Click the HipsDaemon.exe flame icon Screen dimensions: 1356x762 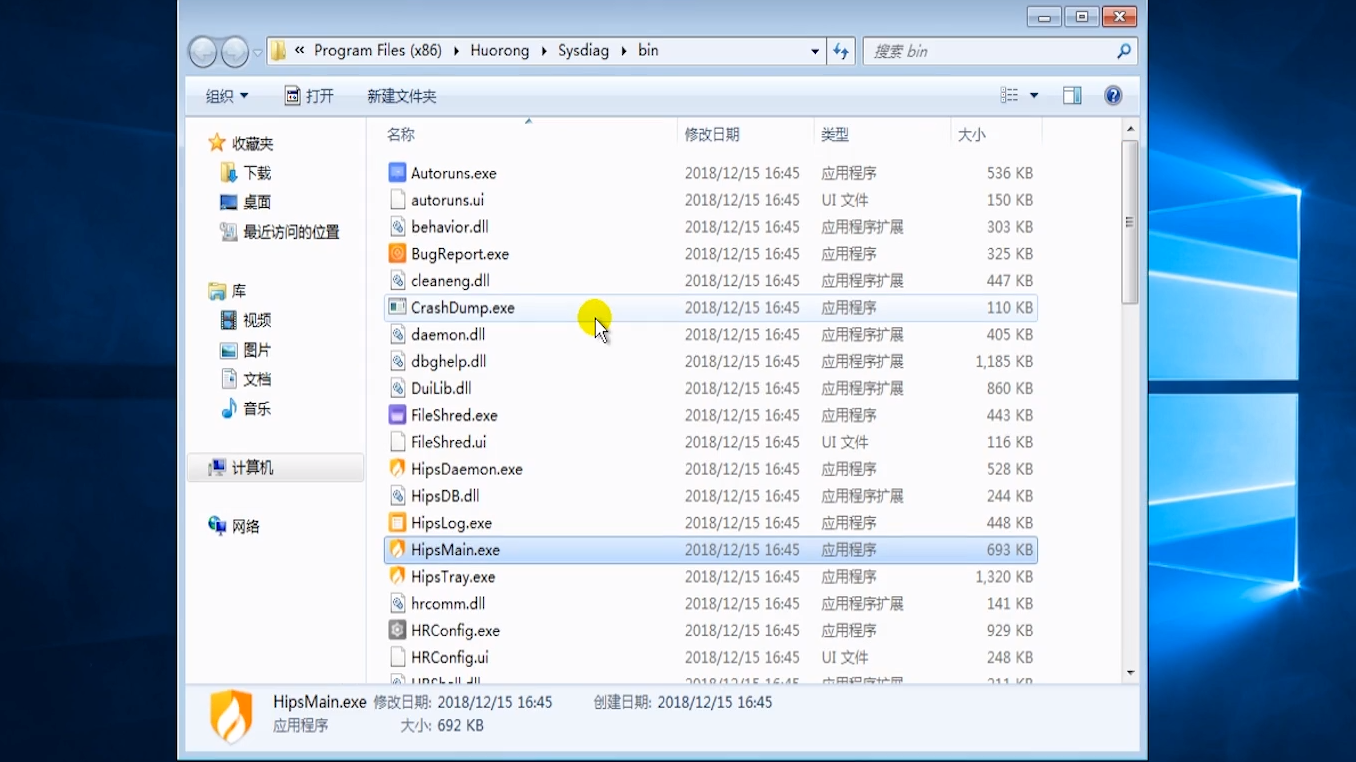[x=397, y=469]
